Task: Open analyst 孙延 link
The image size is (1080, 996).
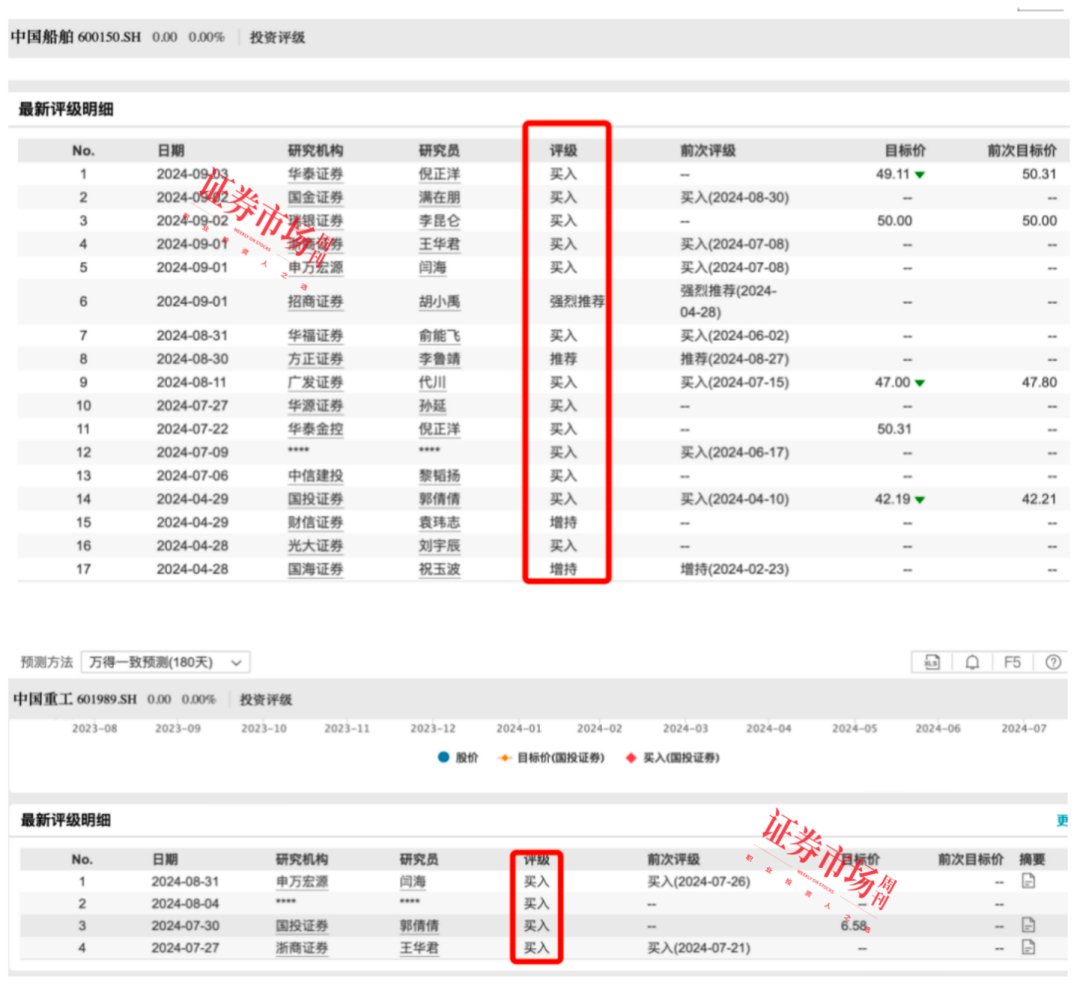Action: click(x=433, y=406)
